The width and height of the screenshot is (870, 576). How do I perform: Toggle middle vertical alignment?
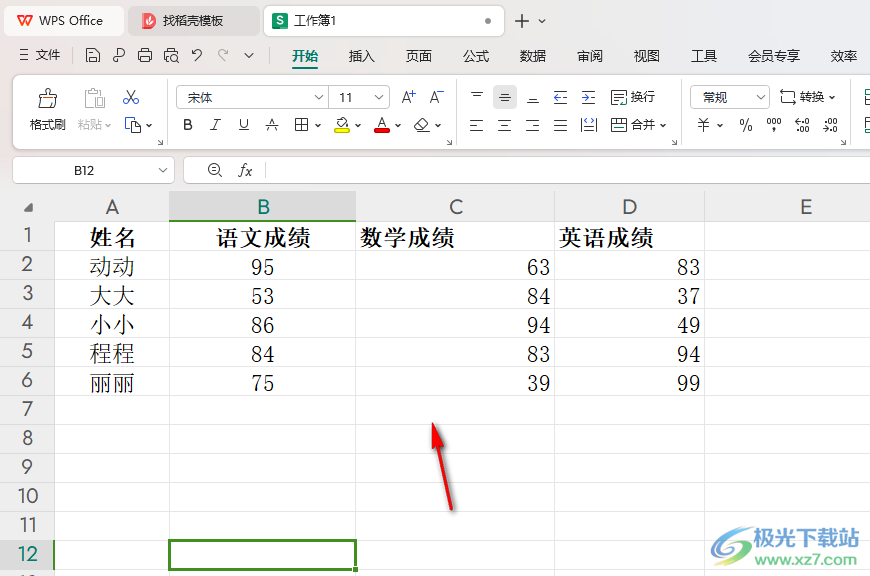tap(504, 98)
